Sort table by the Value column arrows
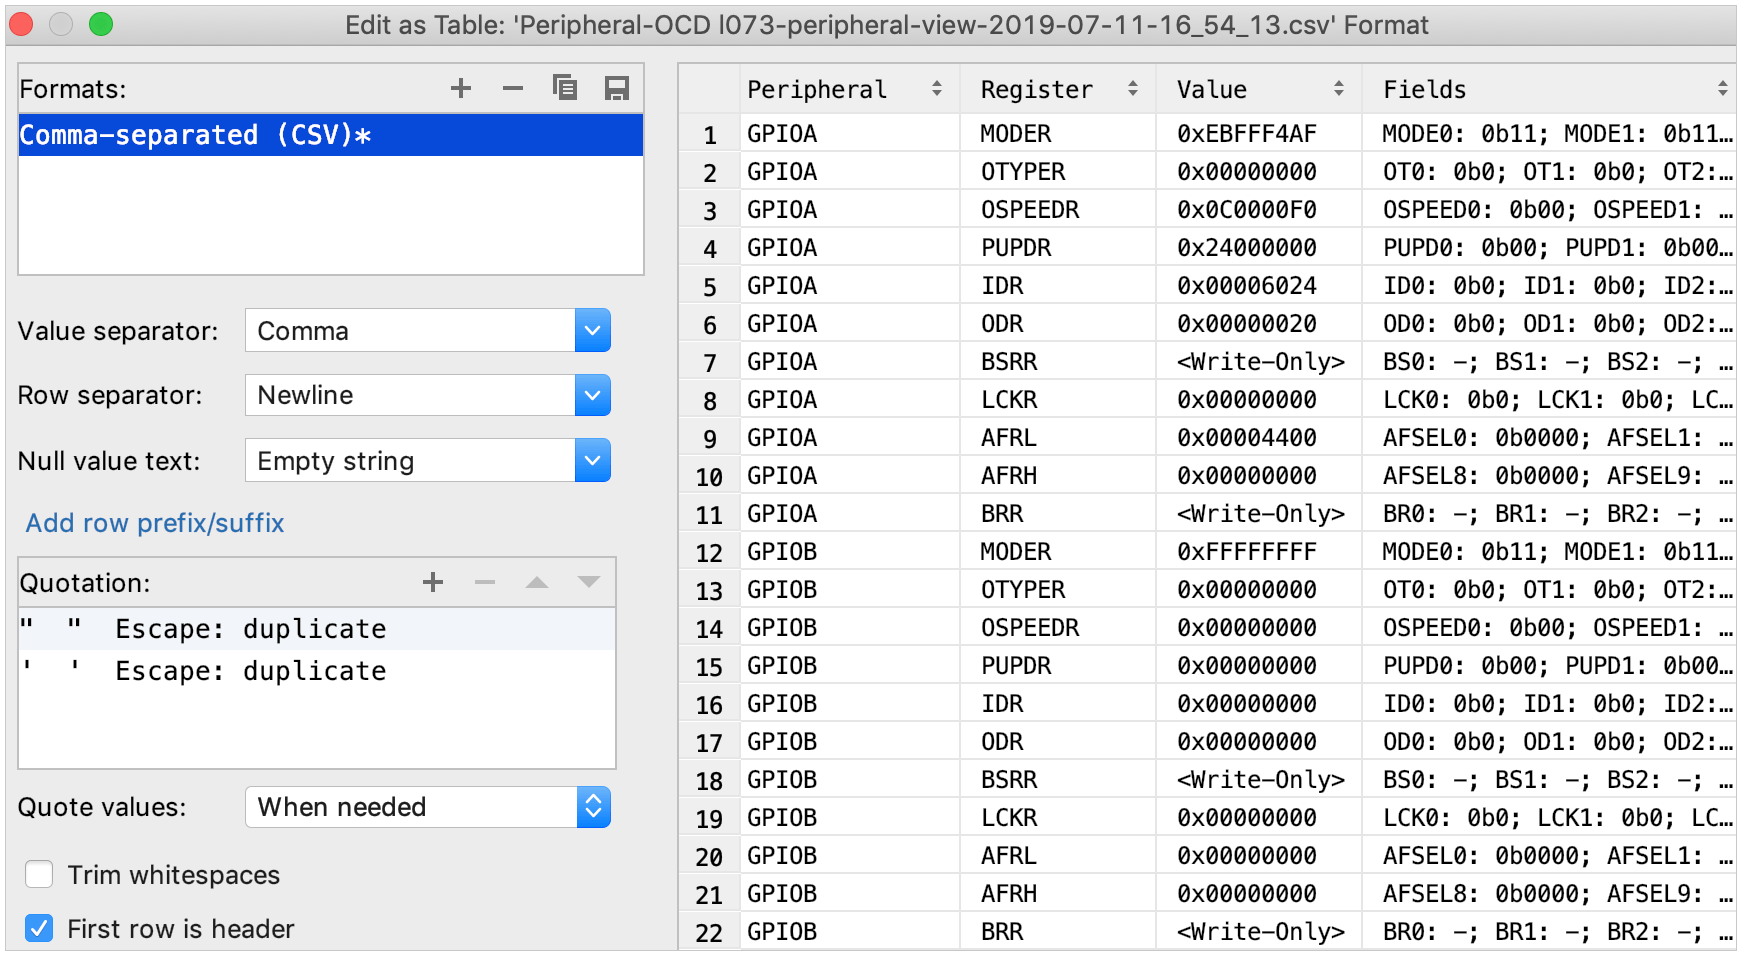This screenshot has width=1742, height=958. [1340, 89]
